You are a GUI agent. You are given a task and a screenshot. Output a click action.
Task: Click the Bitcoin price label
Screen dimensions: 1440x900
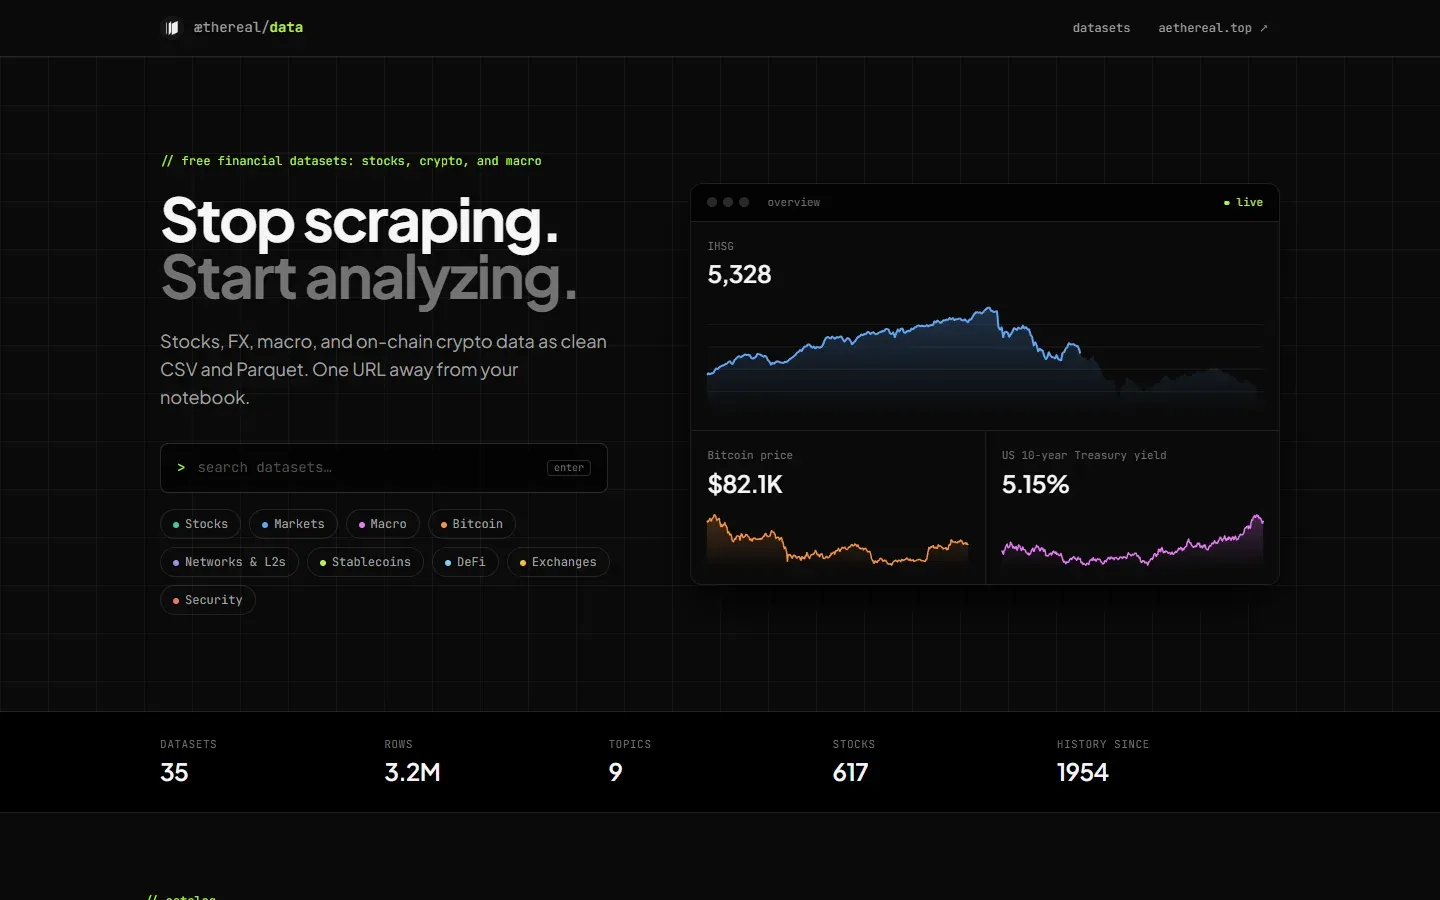tap(750, 455)
